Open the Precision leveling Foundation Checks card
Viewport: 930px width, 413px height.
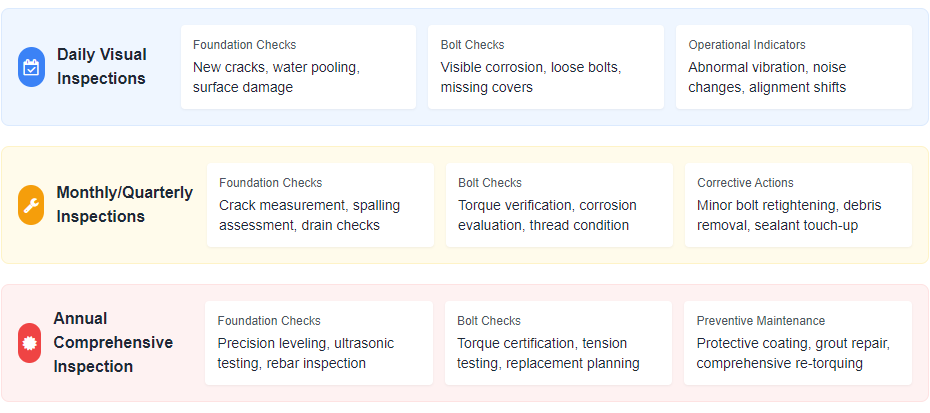pyautogui.click(x=319, y=343)
